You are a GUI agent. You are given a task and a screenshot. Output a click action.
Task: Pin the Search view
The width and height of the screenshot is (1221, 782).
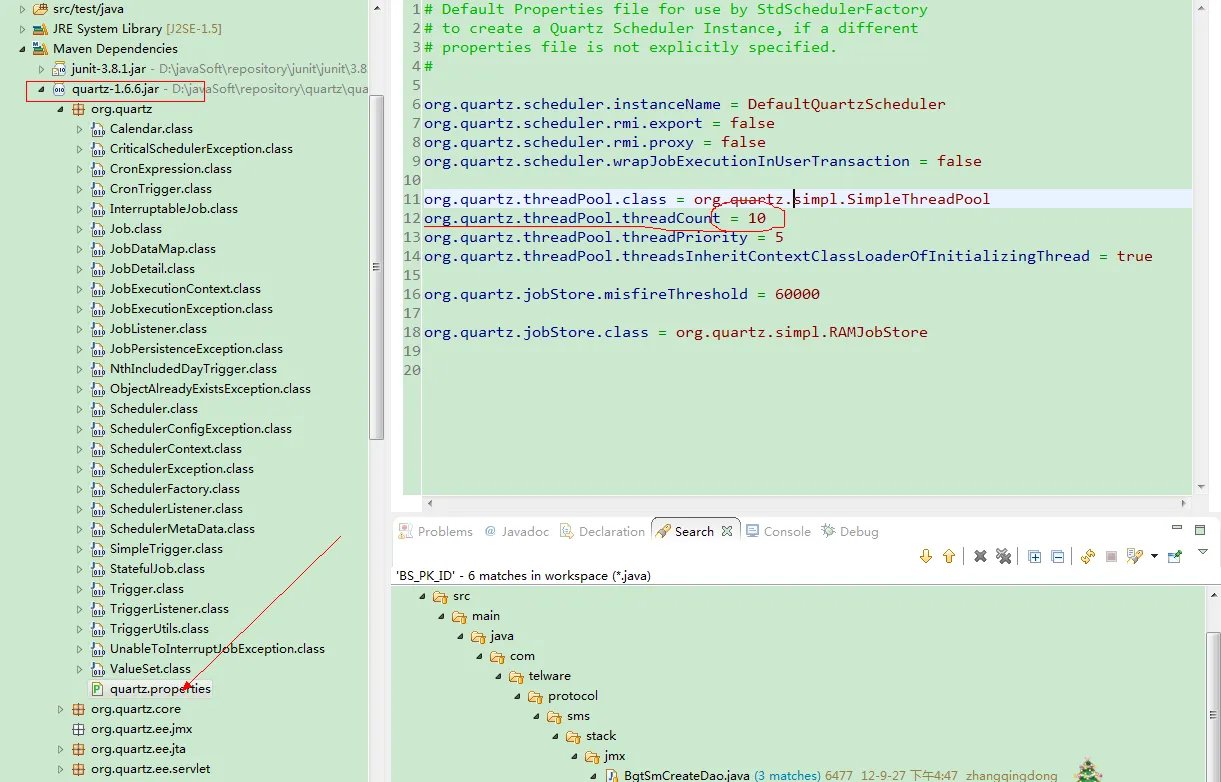1175,556
